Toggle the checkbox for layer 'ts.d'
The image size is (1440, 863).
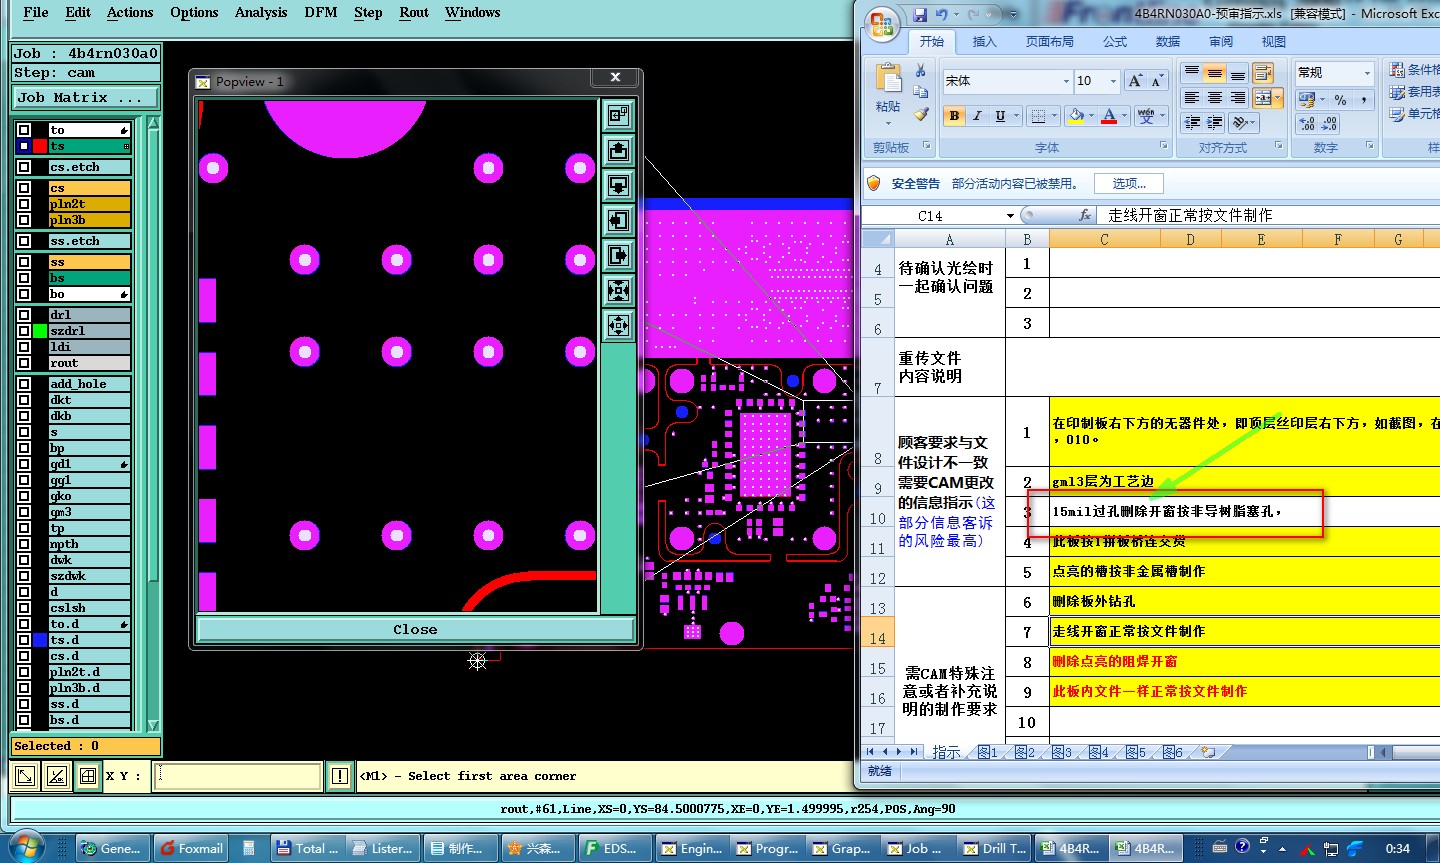pyautogui.click(x=24, y=640)
